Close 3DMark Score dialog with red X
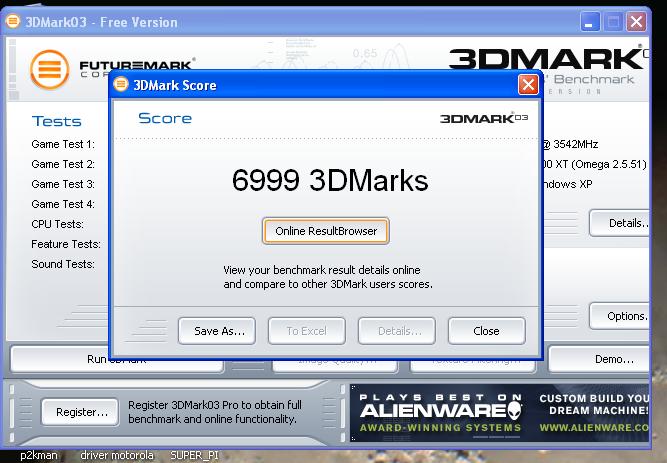 coord(528,85)
